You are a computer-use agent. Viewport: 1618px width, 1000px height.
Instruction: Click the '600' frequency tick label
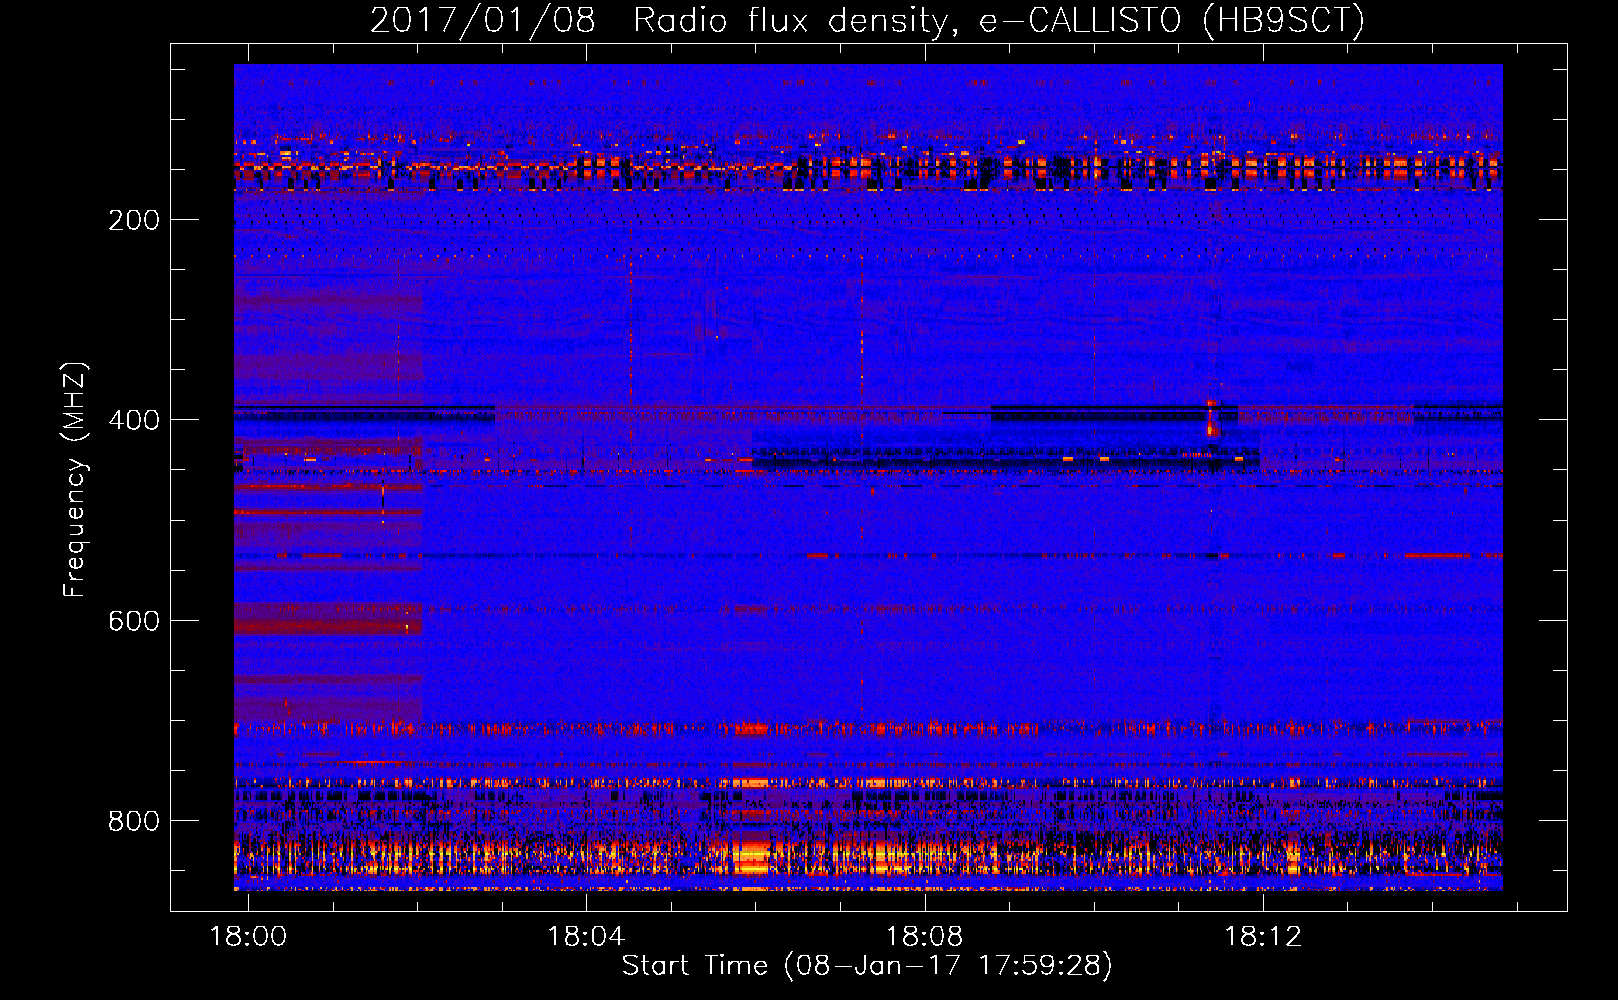(134, 621)
